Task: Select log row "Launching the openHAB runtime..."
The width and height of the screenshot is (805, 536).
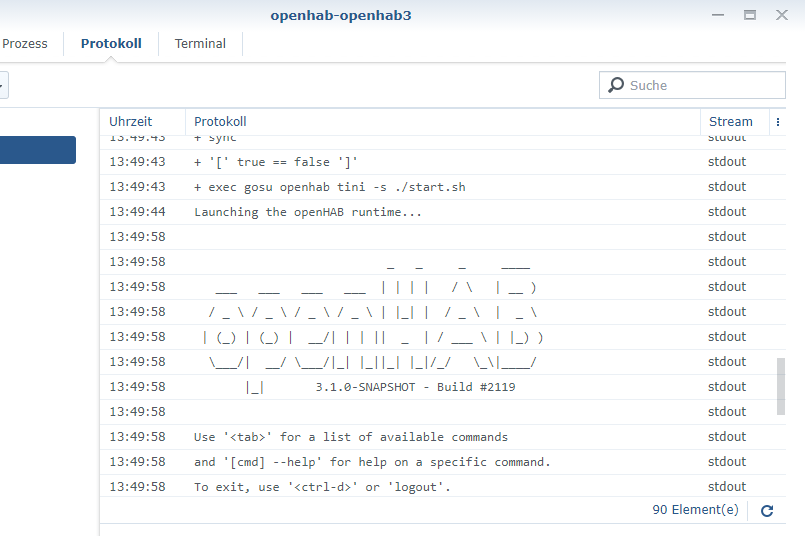Action: coord(443,212)
